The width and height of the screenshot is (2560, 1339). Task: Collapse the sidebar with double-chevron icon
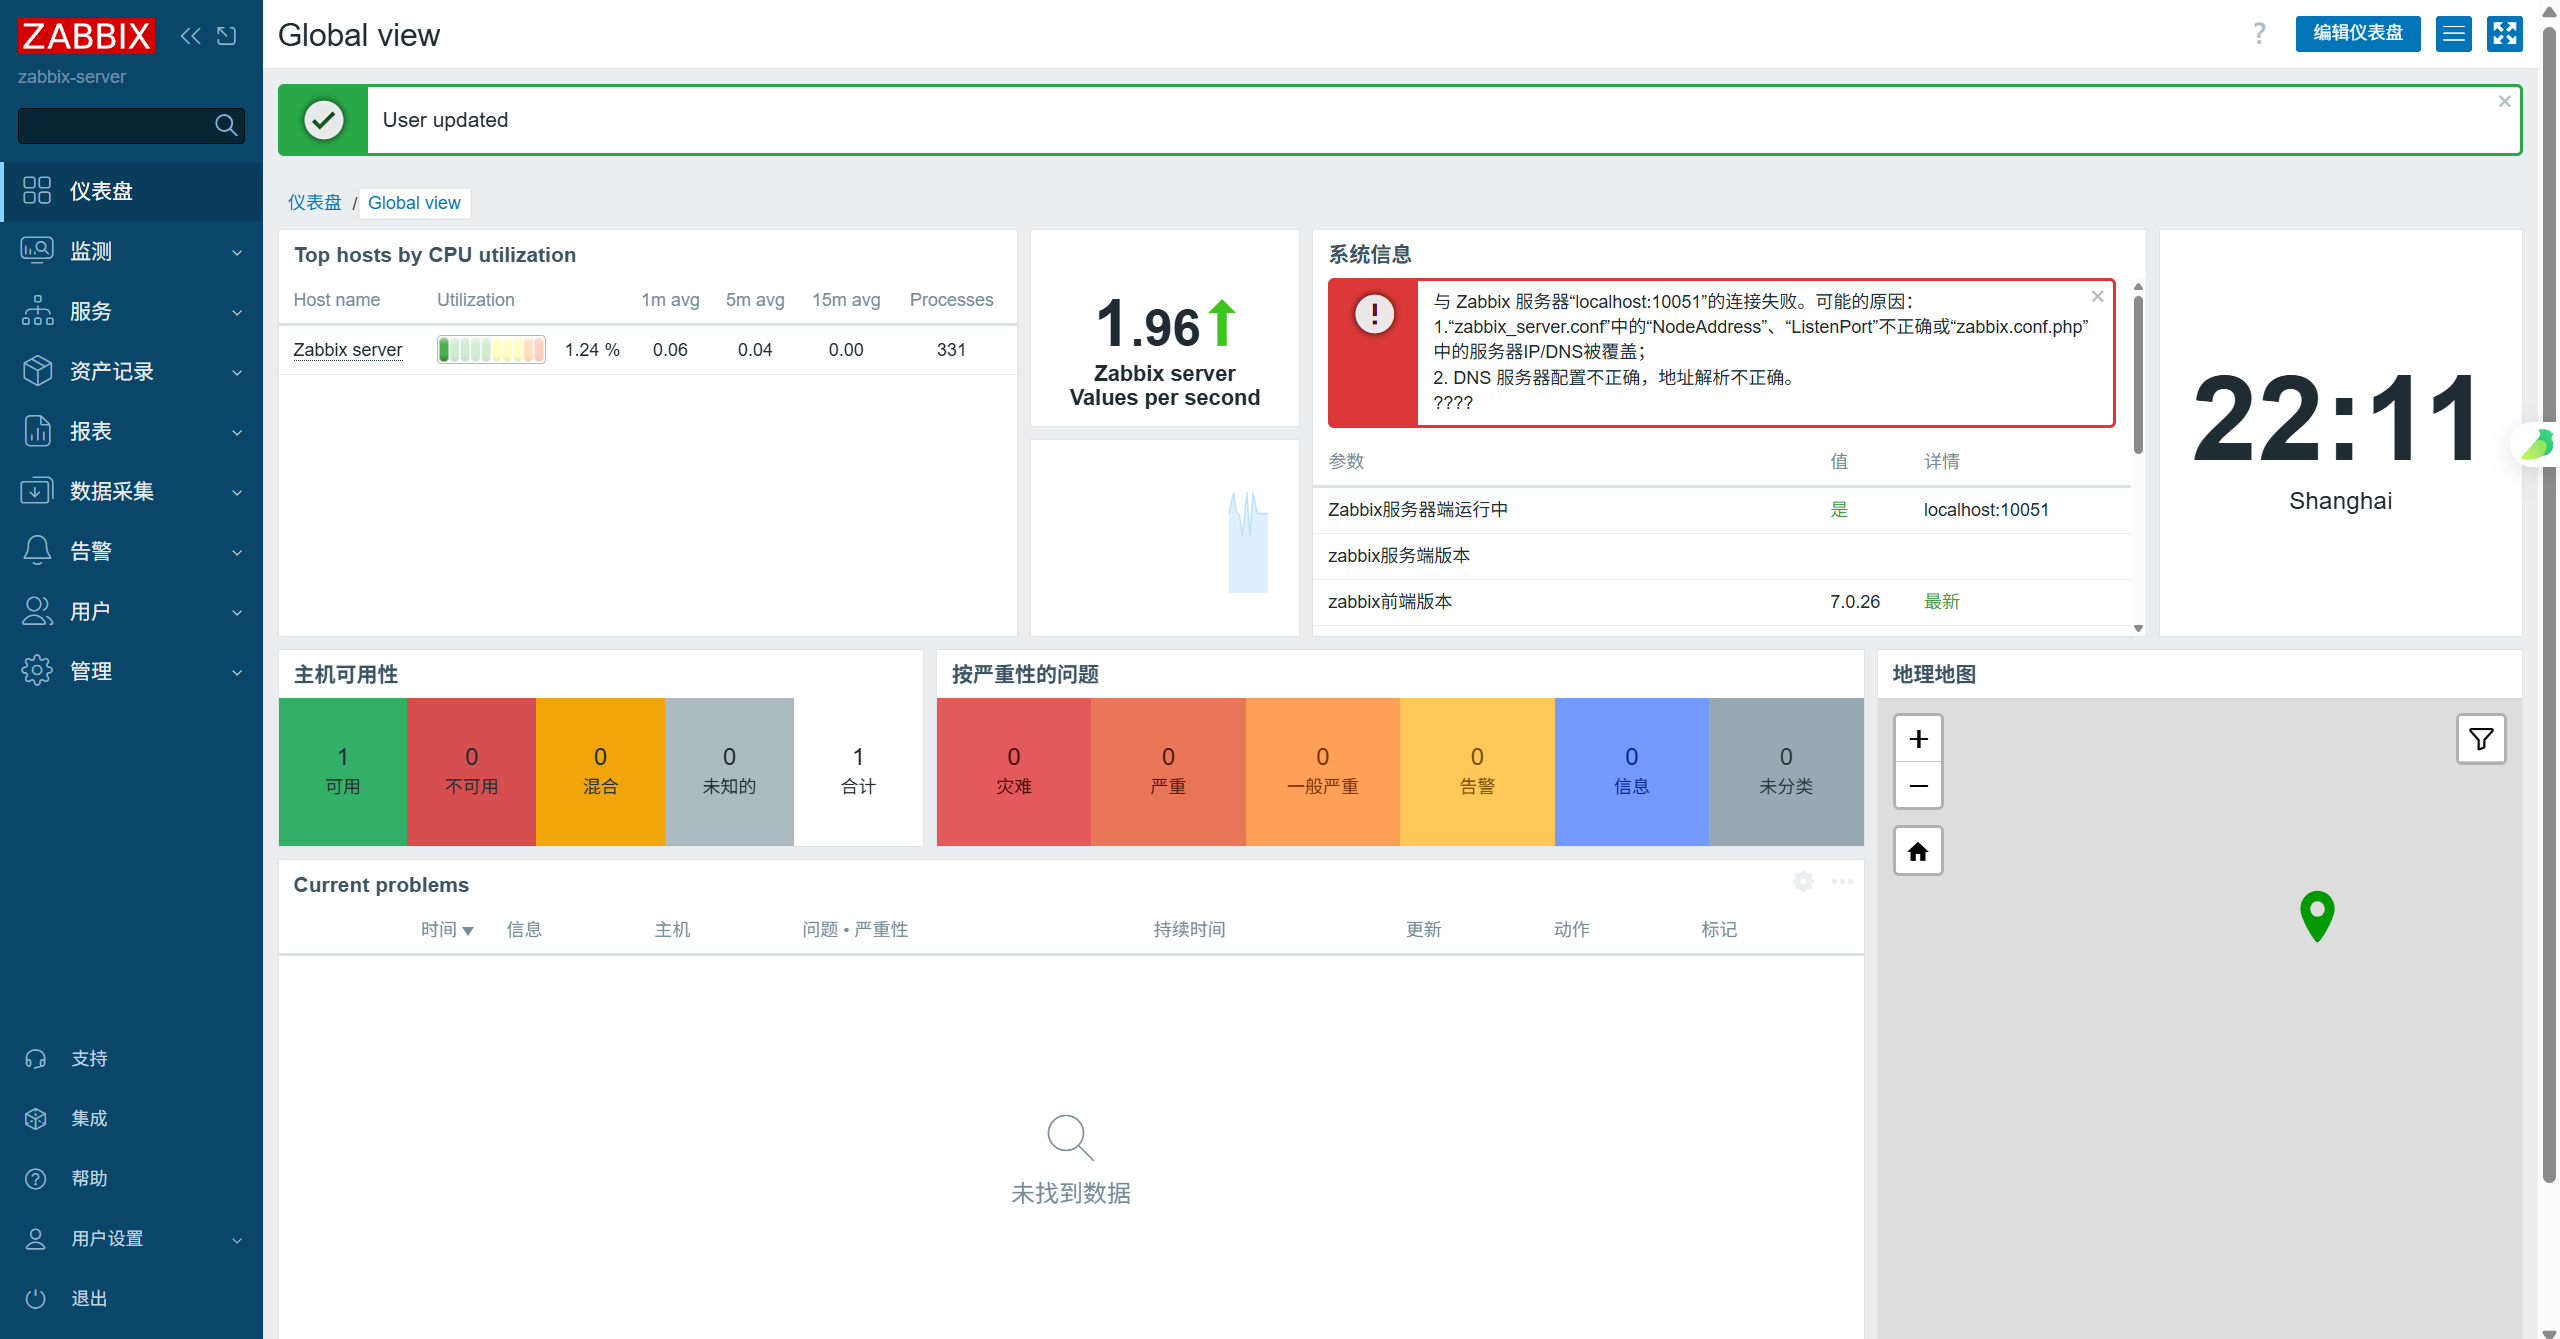[x=190, y=36]
